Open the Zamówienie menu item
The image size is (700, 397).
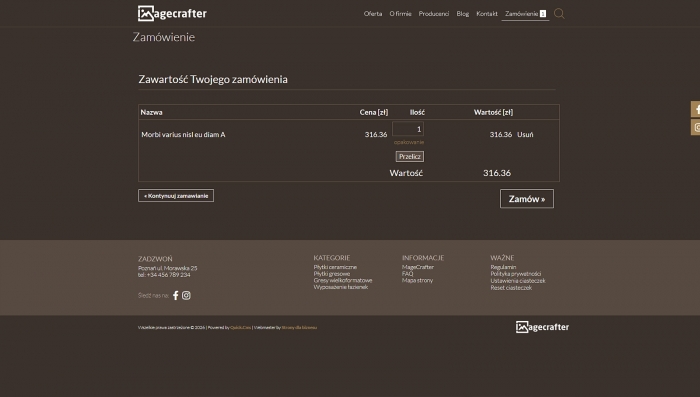click(525, 14)
